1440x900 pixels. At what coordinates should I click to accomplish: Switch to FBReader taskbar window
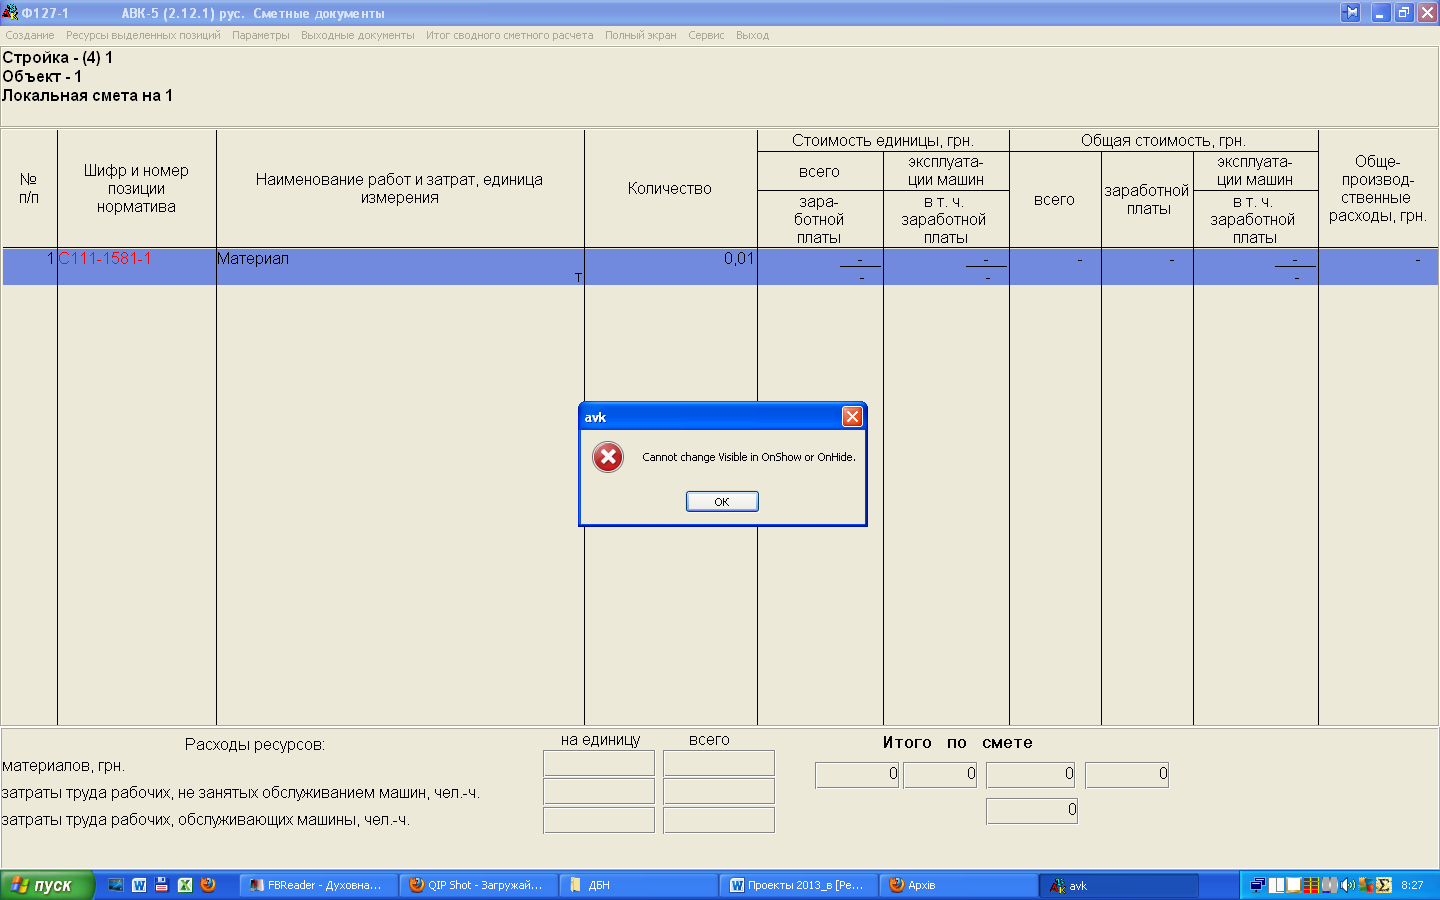tap(318, 885)
